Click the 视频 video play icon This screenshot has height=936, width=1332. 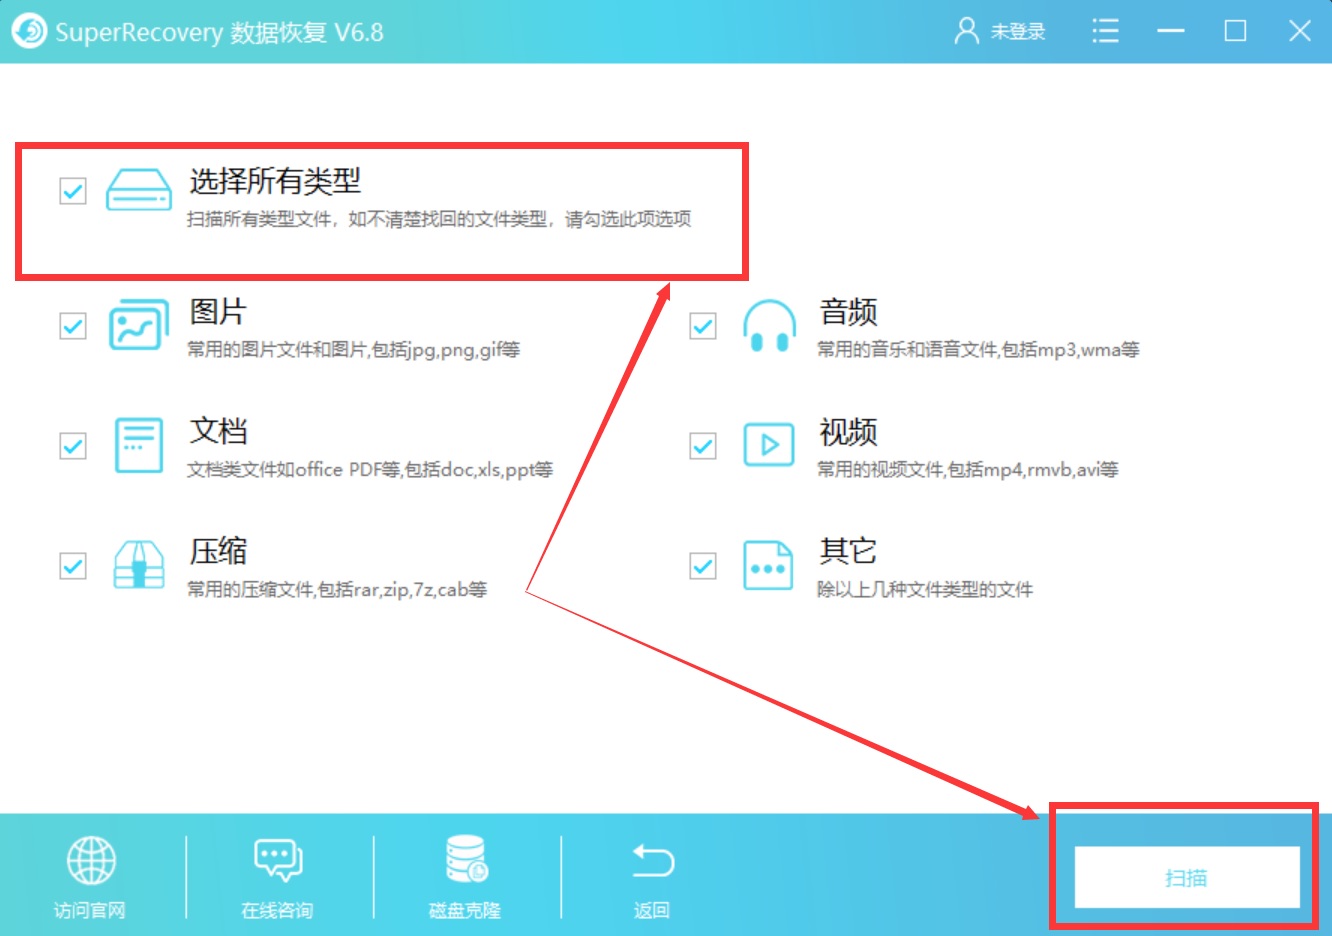(768, 445)
